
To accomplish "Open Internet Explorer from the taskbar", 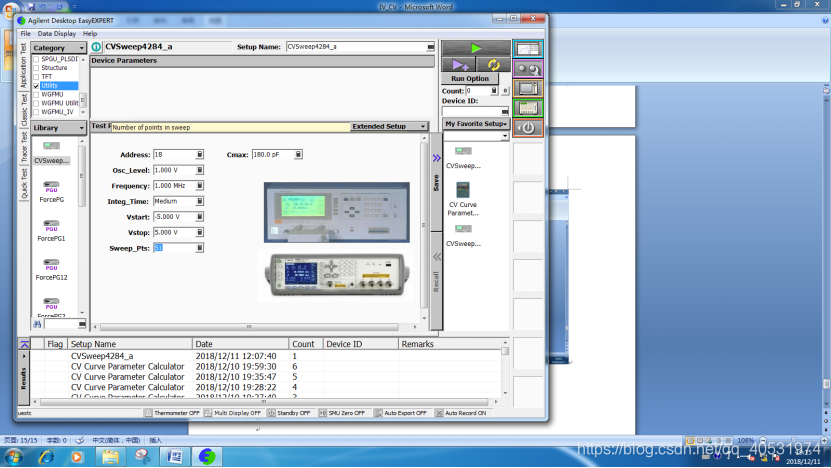I will pyautogui.click(x=46, y=456).
